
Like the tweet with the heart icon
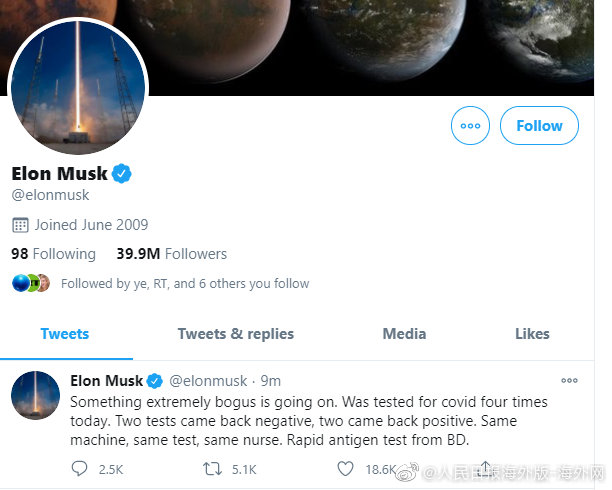tap(345, 468)
